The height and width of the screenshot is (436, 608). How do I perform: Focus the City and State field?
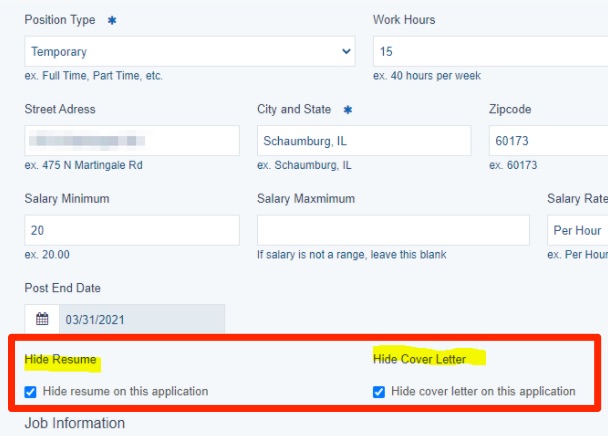[363, 140]
